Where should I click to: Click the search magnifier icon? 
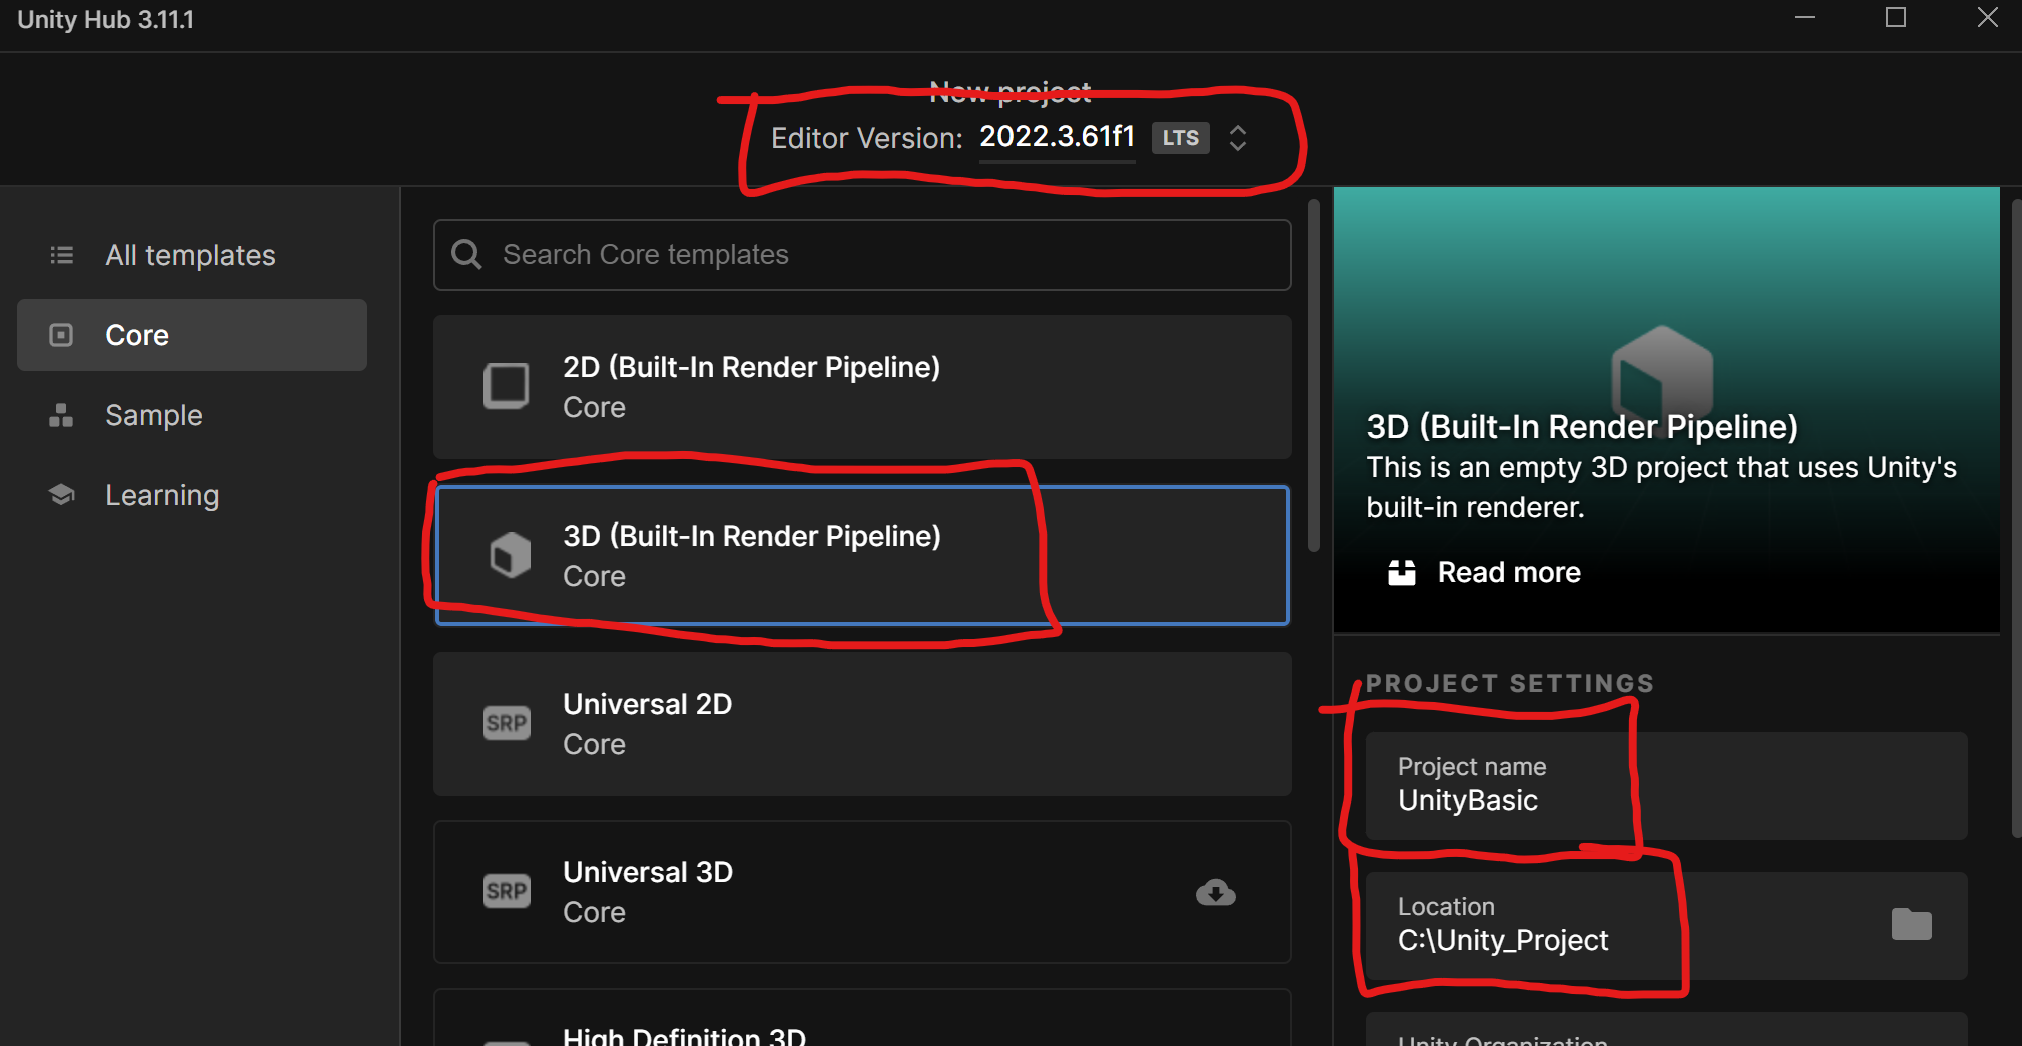tap(466, 254)
